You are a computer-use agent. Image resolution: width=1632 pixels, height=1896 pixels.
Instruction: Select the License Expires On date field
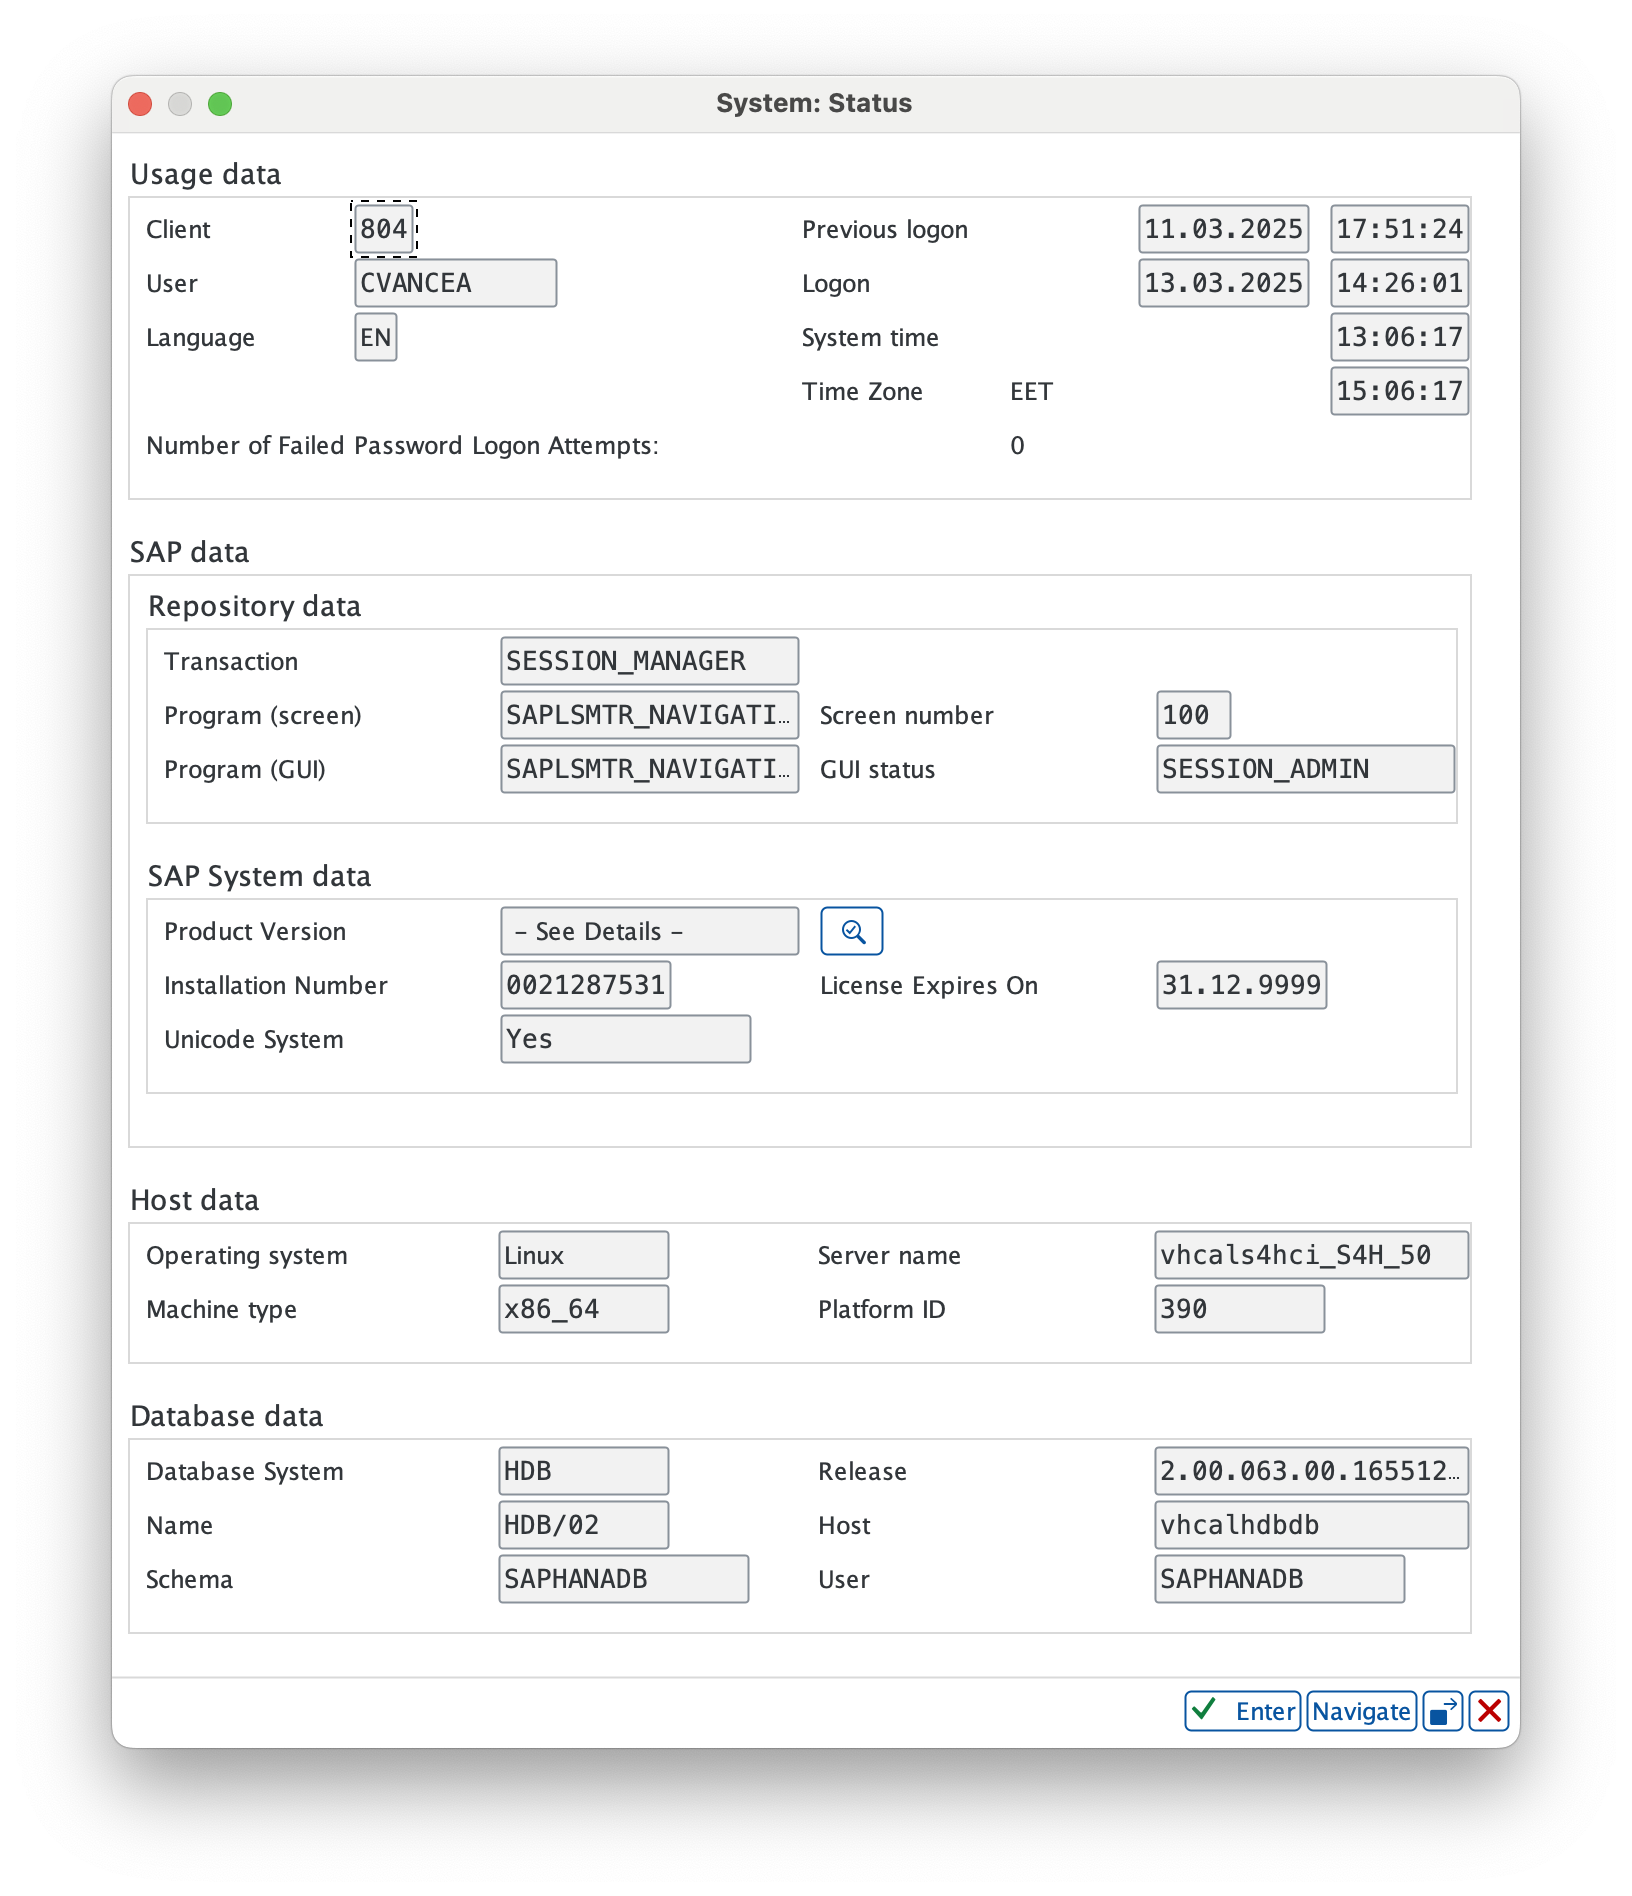[1241, 985]
